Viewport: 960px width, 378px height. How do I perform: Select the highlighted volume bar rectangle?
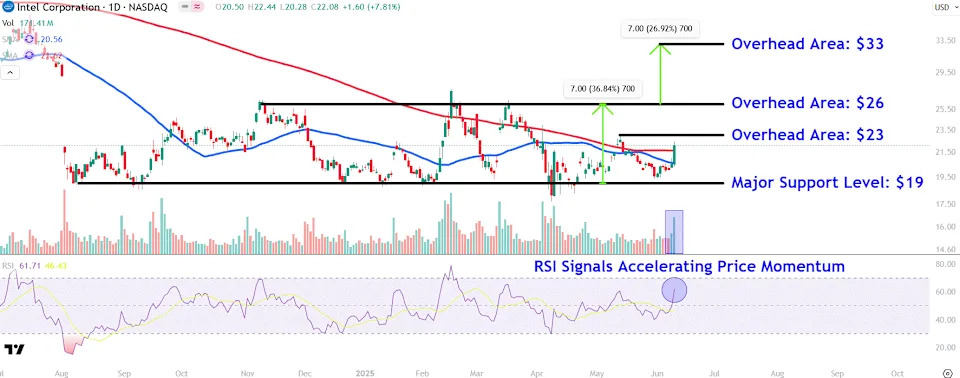click(x=674, y=232)
